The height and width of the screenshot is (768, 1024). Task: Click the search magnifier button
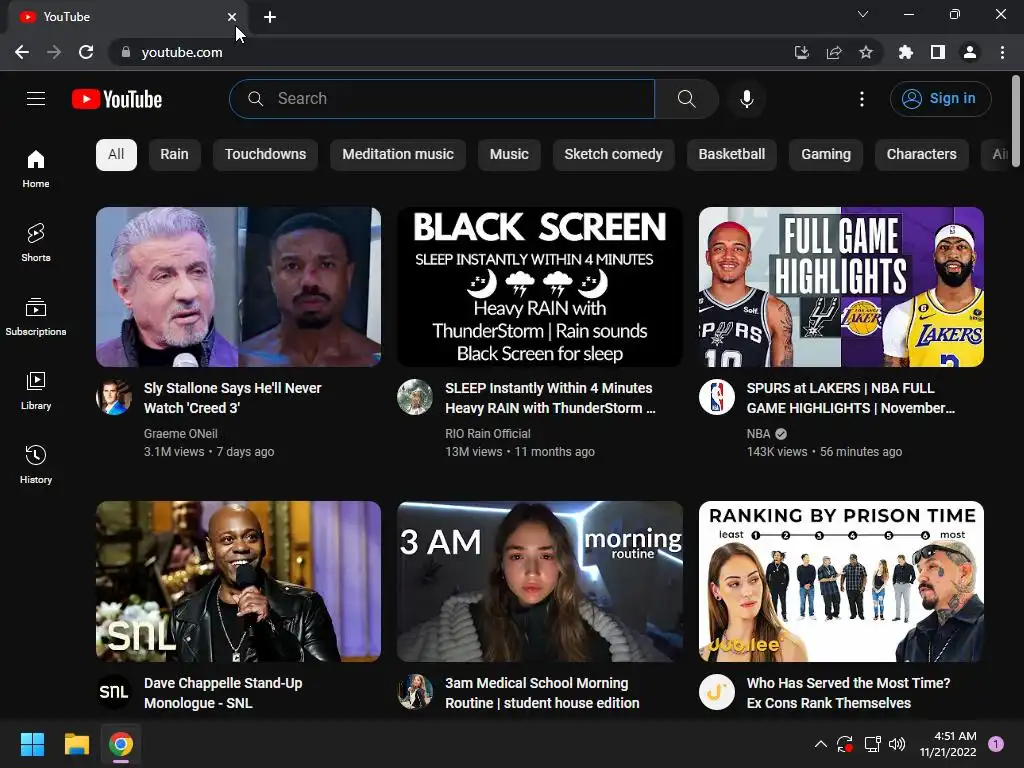point(686,99)
